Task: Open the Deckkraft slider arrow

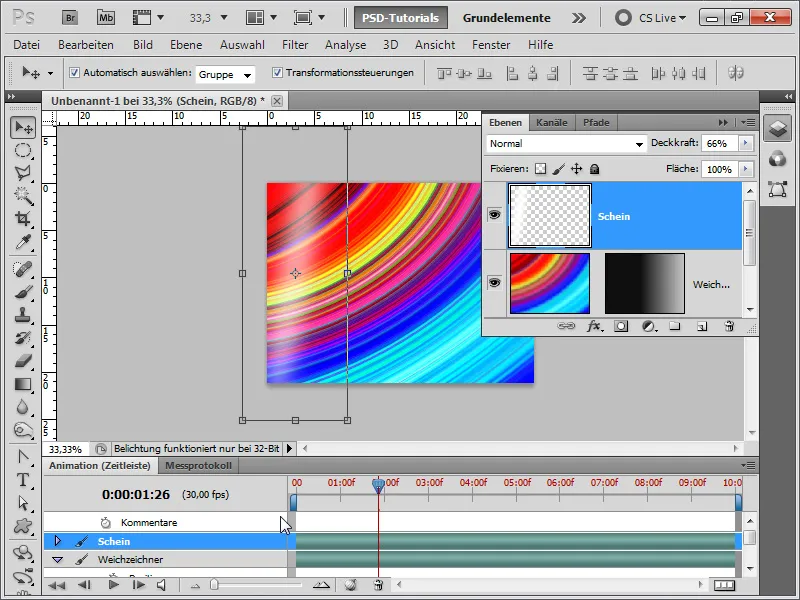Action: click(x=746, y=143)
